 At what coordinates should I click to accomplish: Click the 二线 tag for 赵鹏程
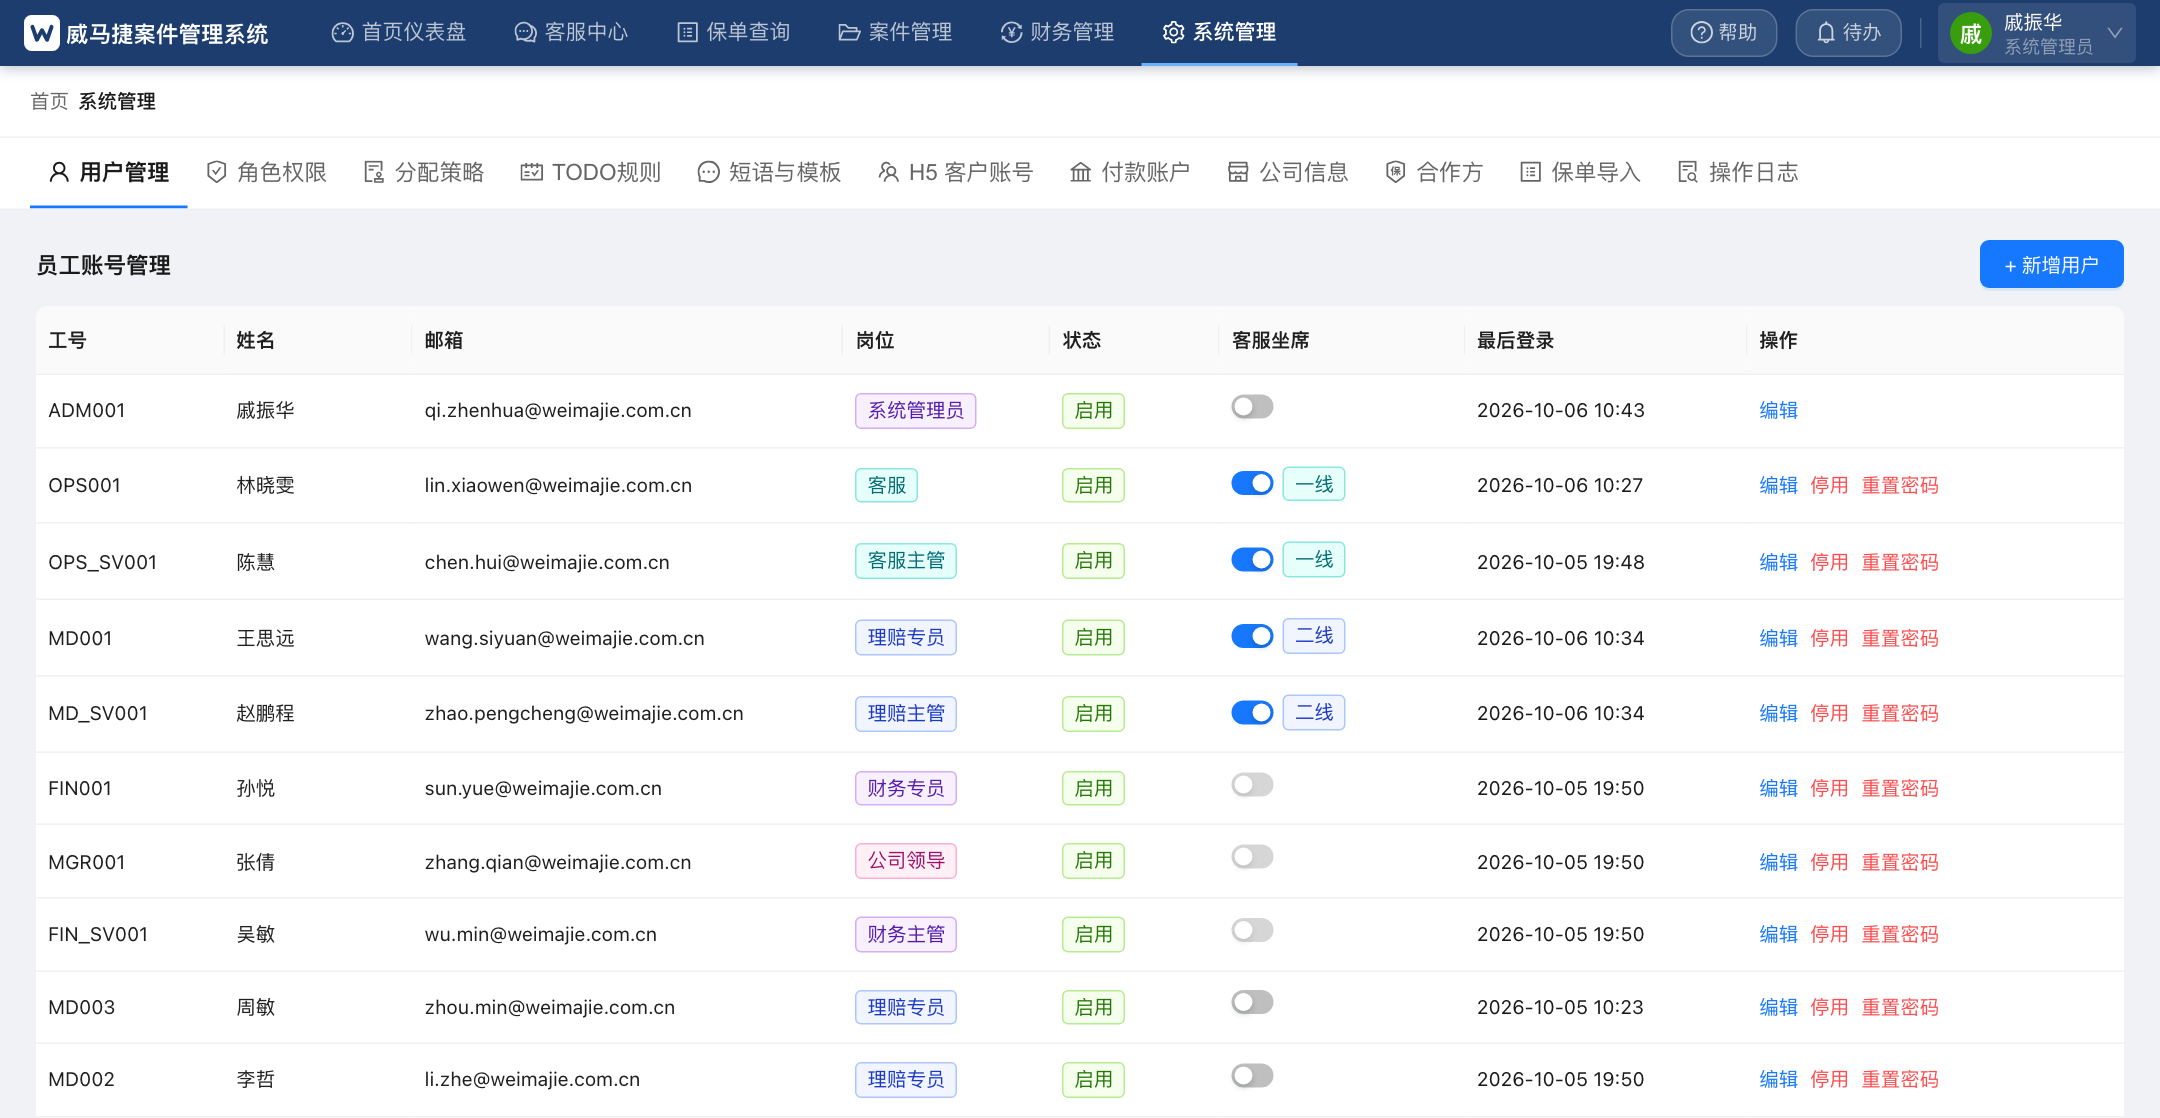[x=1314, y=712]
